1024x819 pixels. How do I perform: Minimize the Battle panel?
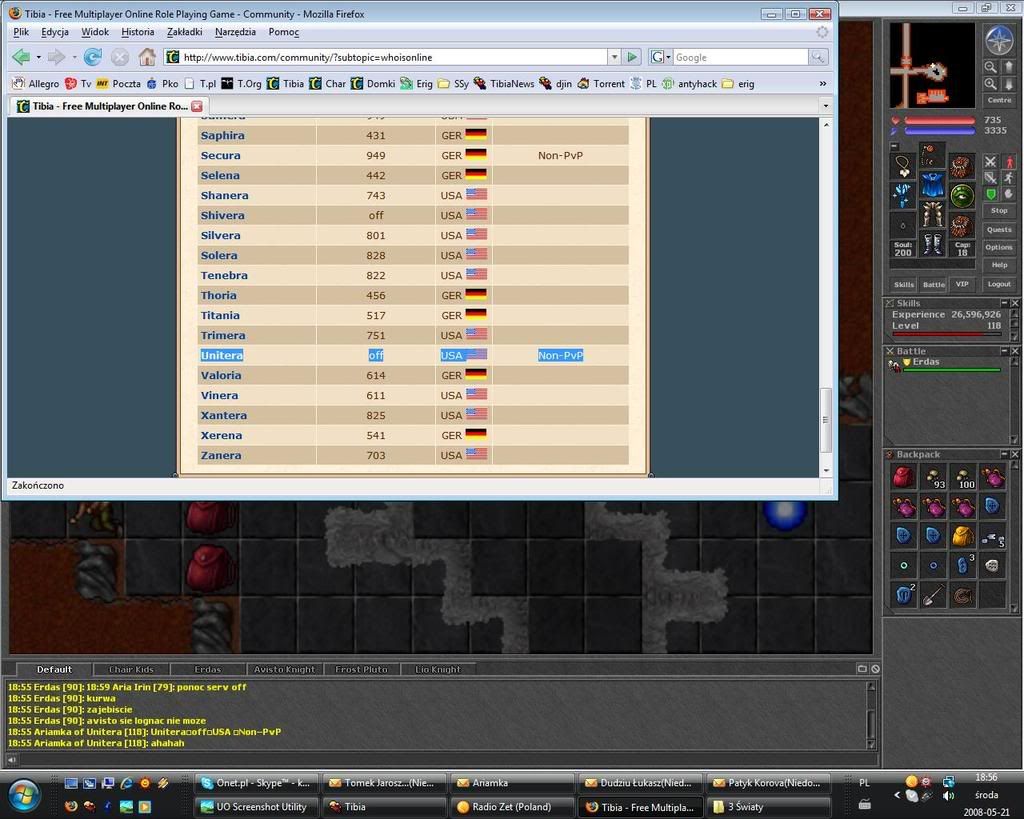[x=1004, y=351]
